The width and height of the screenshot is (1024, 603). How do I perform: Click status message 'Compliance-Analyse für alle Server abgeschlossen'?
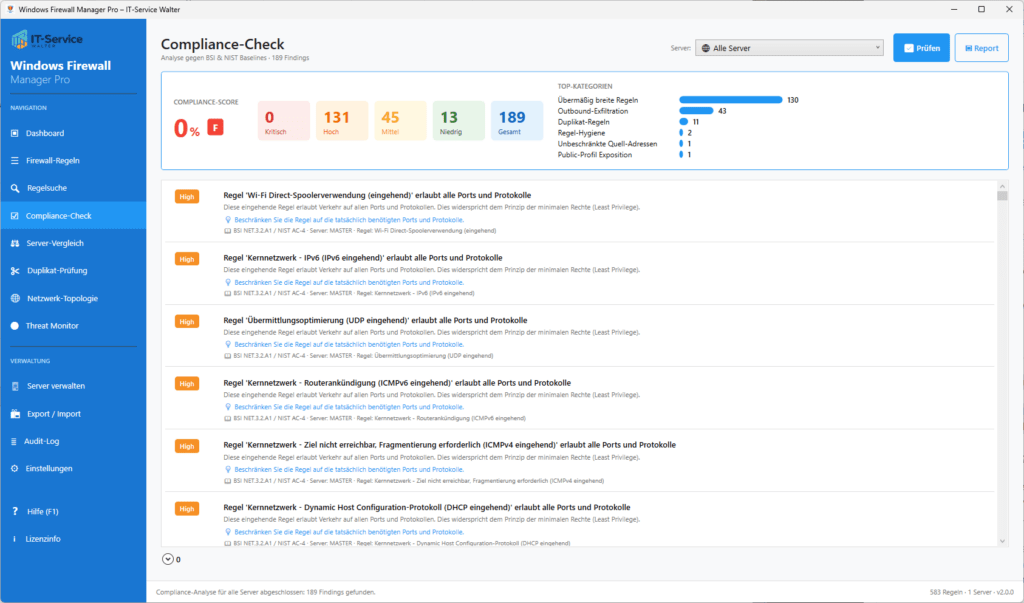coord(265,593)
